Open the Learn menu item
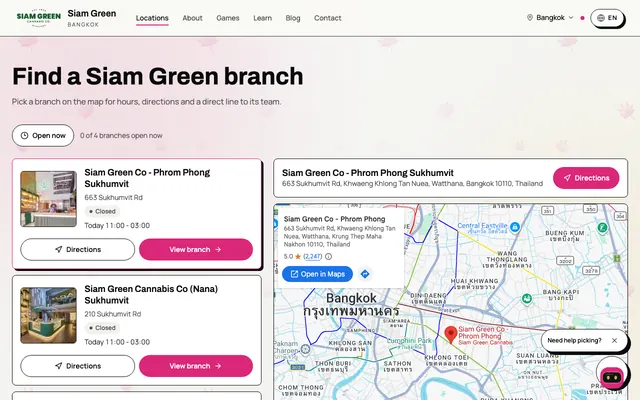This screenshot has height=400, width=640. tap(262, 18)
